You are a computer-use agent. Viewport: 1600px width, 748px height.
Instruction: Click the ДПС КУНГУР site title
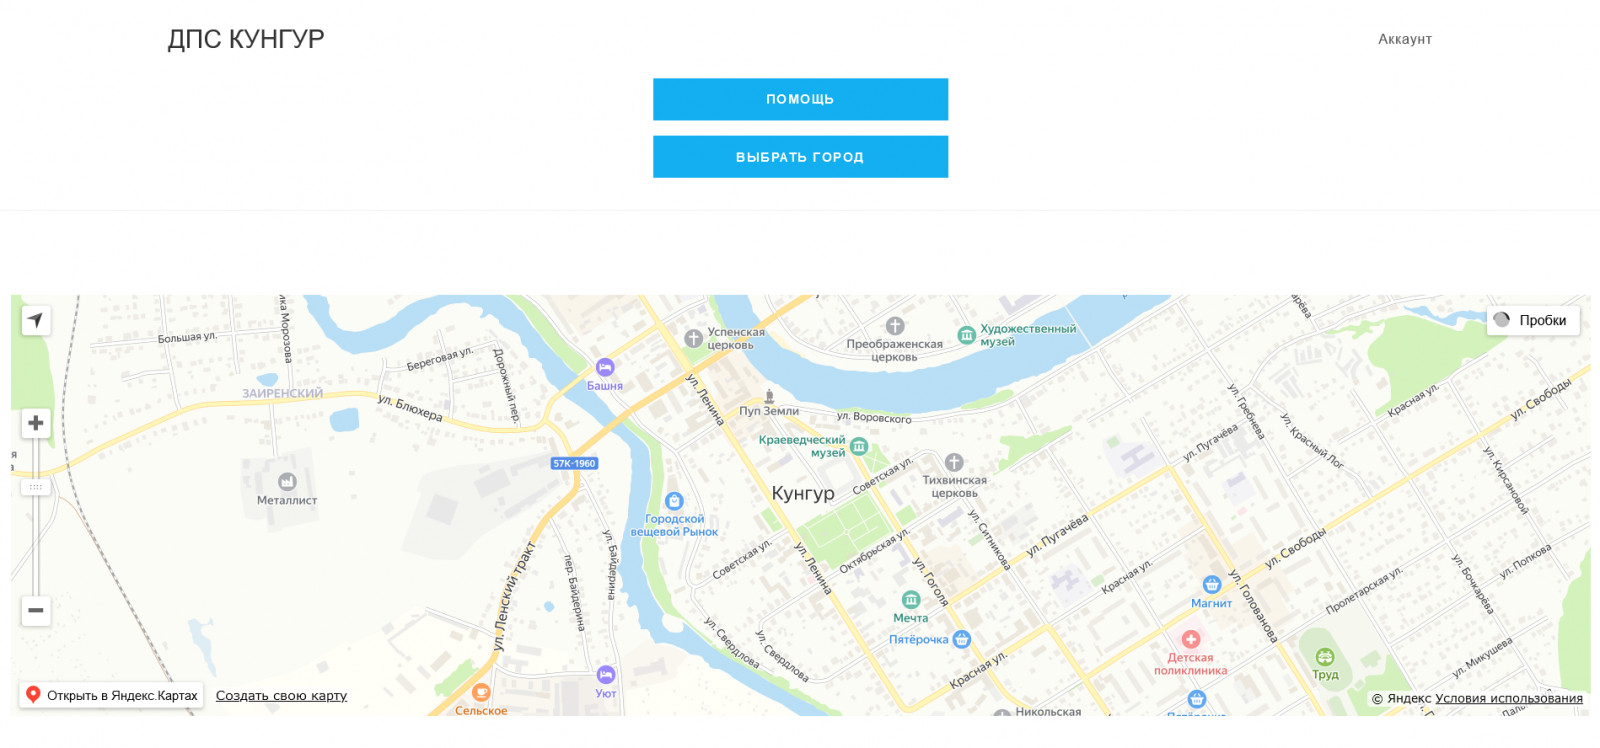click(246, 39)
